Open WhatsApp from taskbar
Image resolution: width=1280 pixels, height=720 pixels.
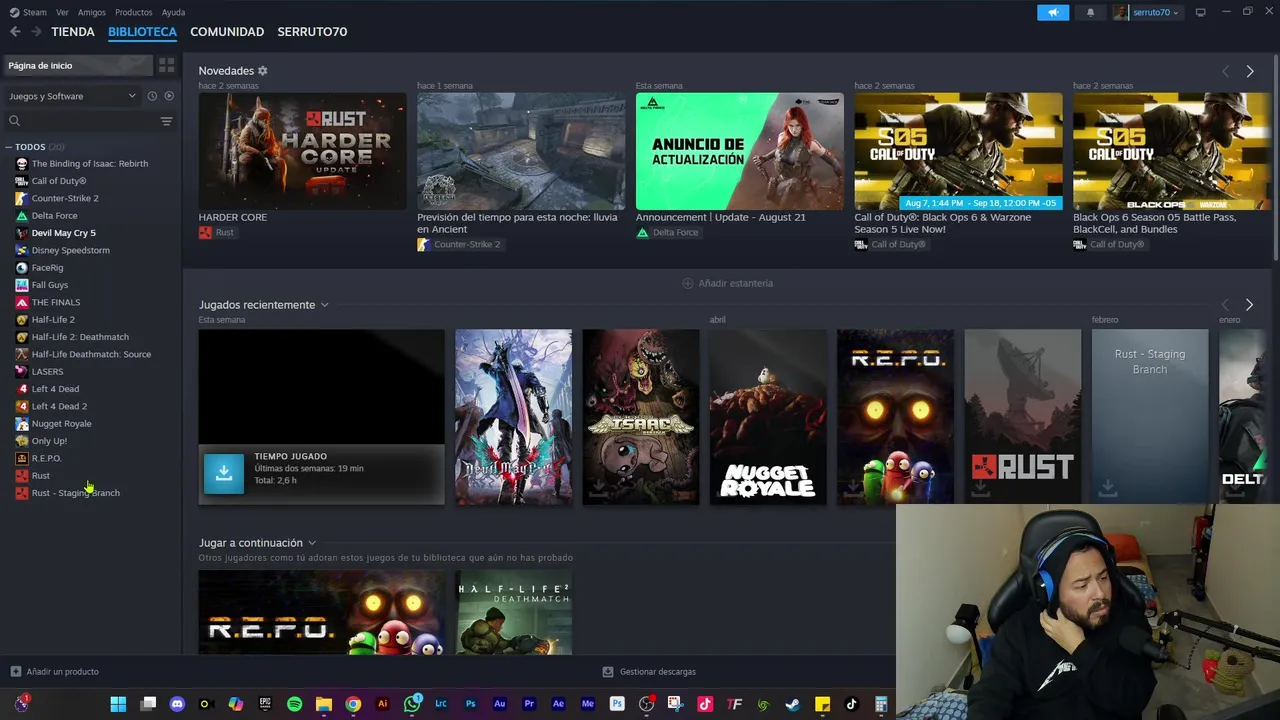pos(412,704)
